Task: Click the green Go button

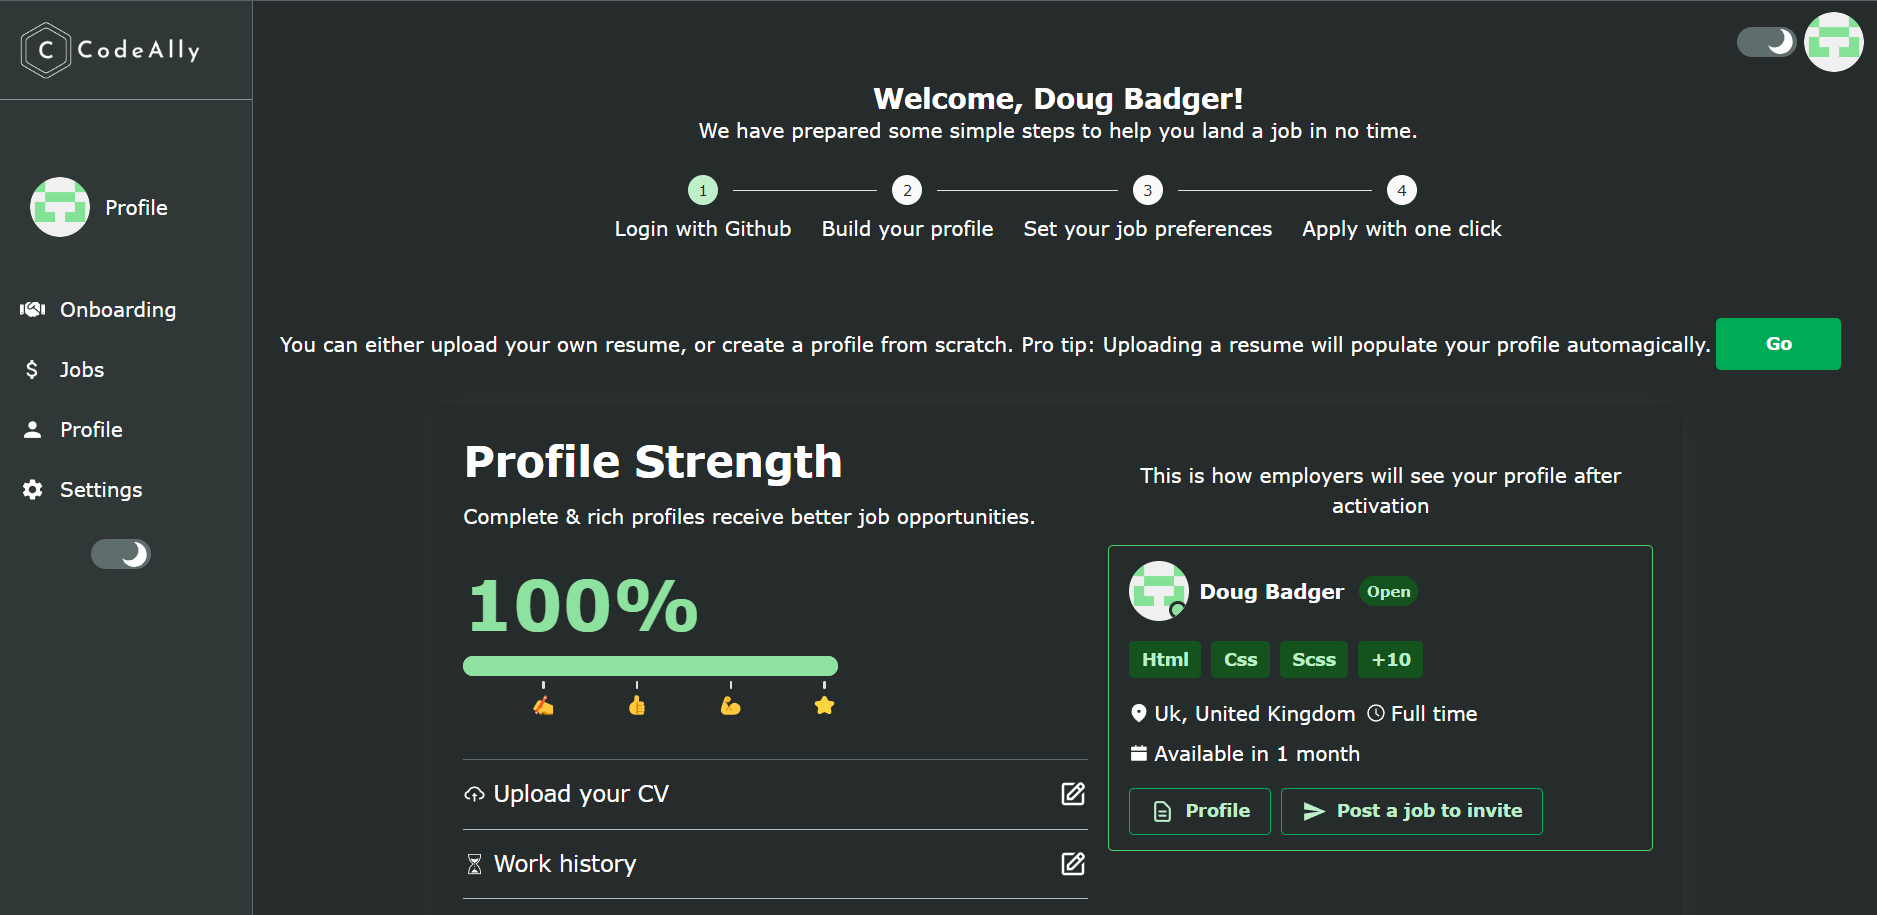Action: point(1778,344)
